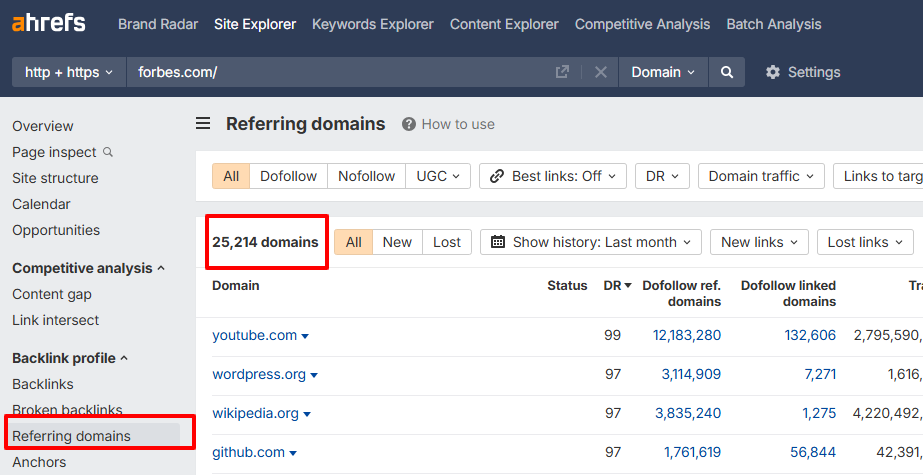The width and height of the screenshot is (923, 475).
Task: Open URL in new tab icon
Action: 562,72
